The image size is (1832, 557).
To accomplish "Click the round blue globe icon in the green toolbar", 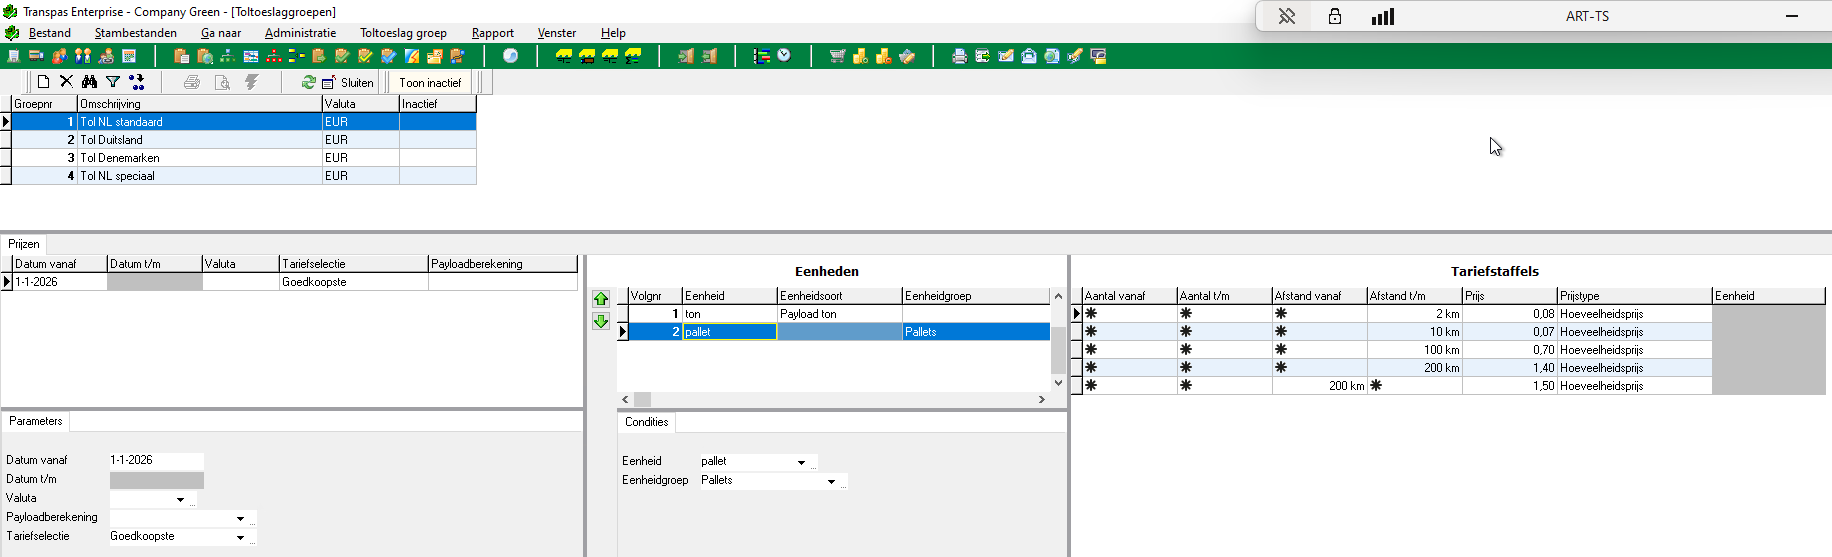I will (x=510, y=56).
